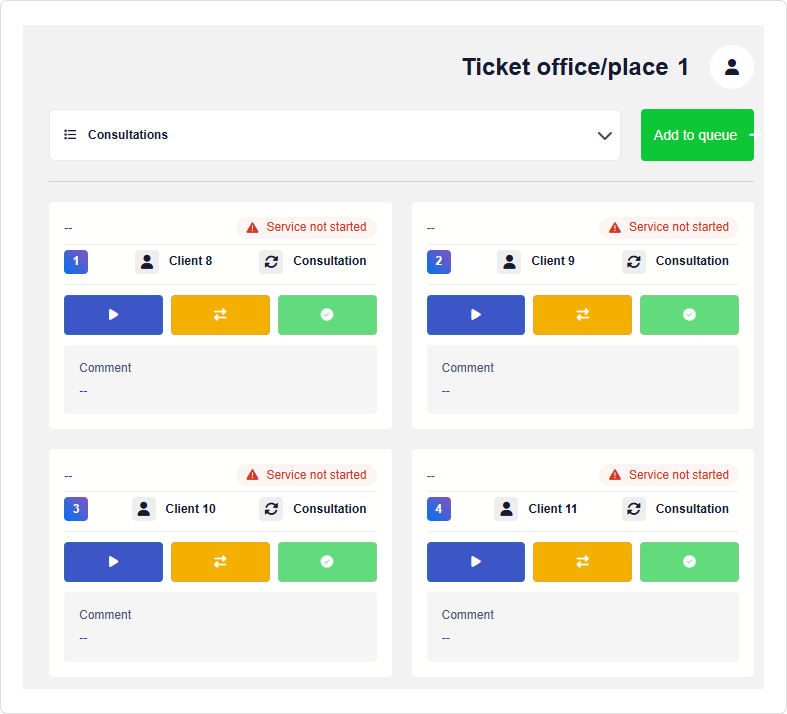
Task: Transfer Client 9 to another queue
Action: [582, 315]
